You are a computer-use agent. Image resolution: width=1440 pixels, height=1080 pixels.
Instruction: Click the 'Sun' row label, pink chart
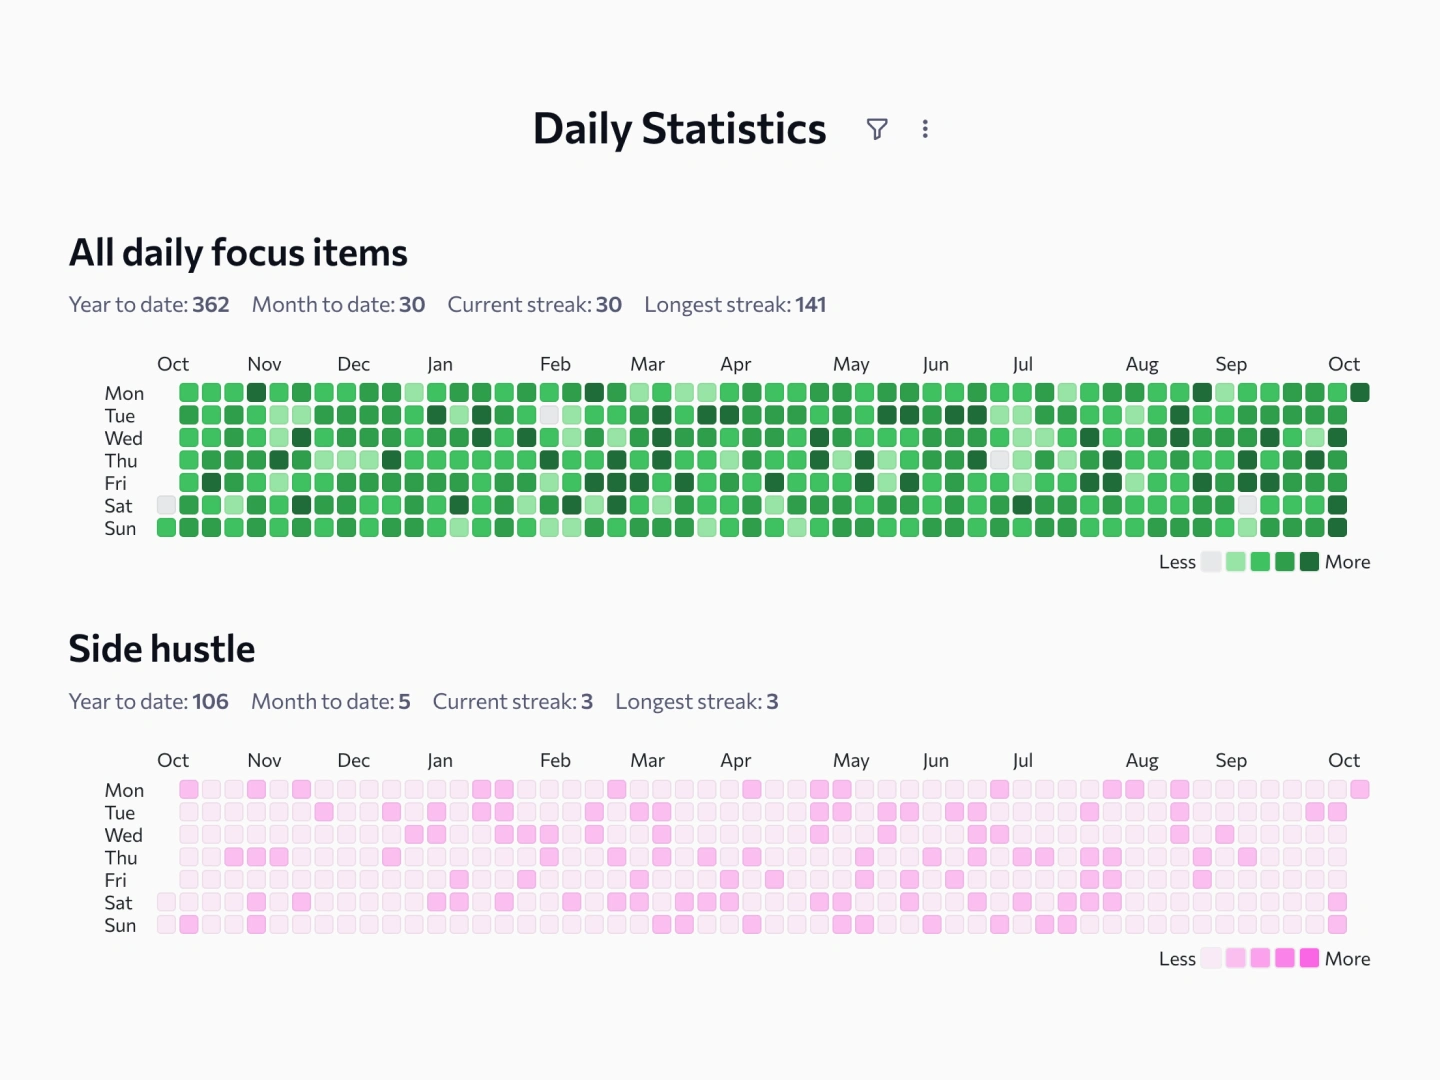(120, 925)
